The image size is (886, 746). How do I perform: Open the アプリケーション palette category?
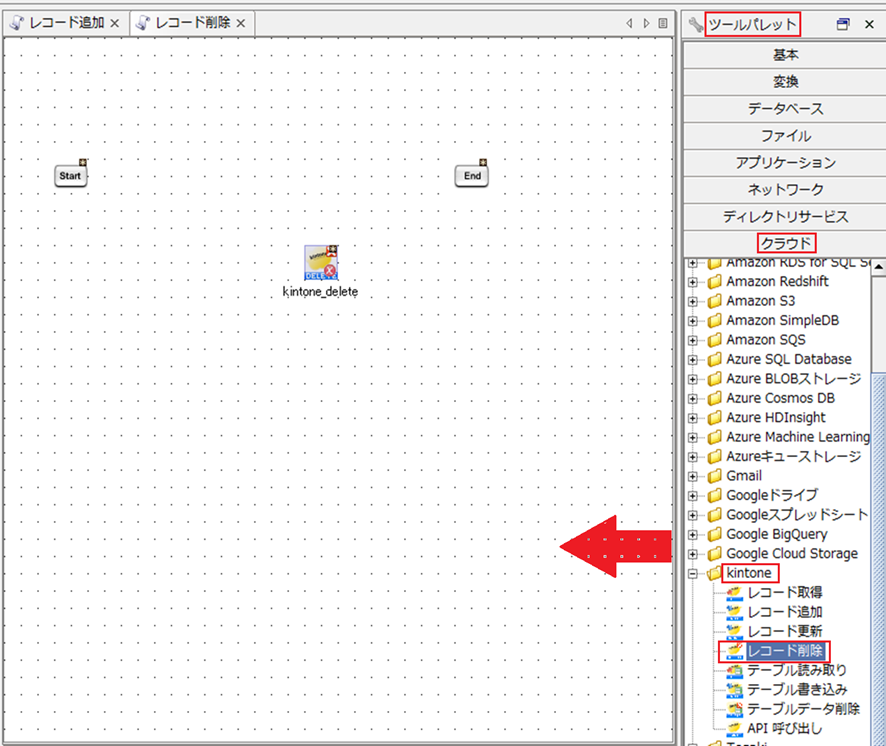(x=785, y=163)
